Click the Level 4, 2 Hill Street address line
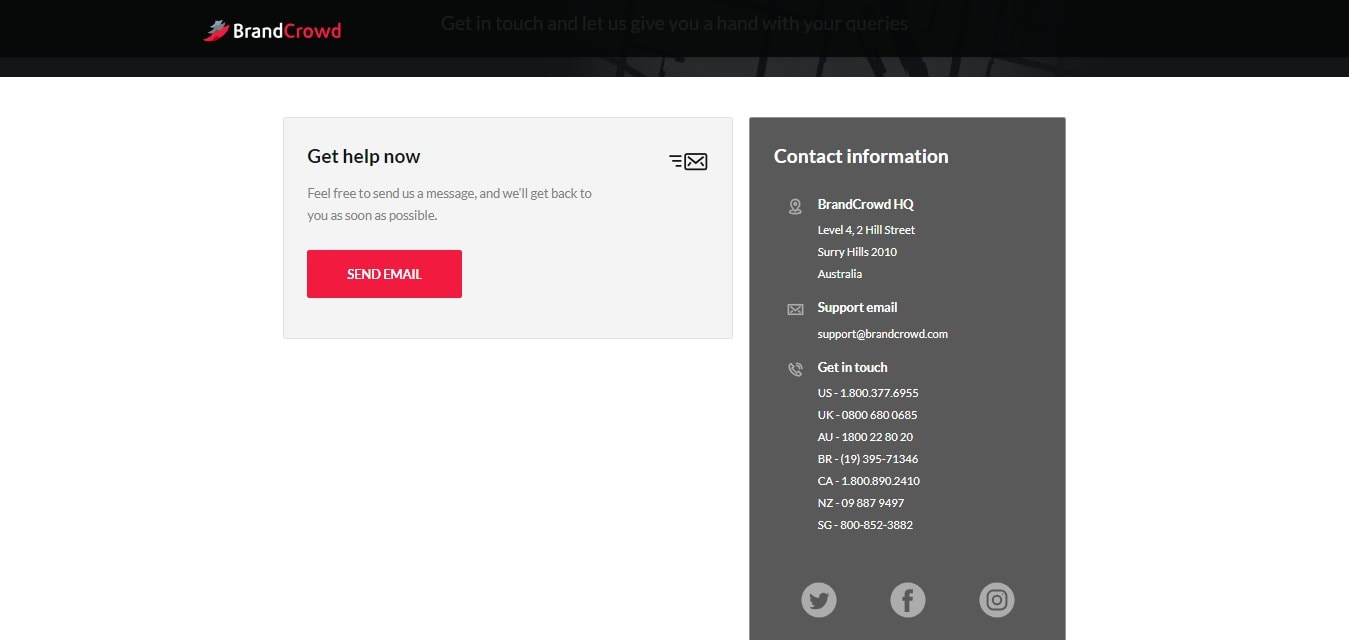1349x640 pixels. (x=866, y=230)
